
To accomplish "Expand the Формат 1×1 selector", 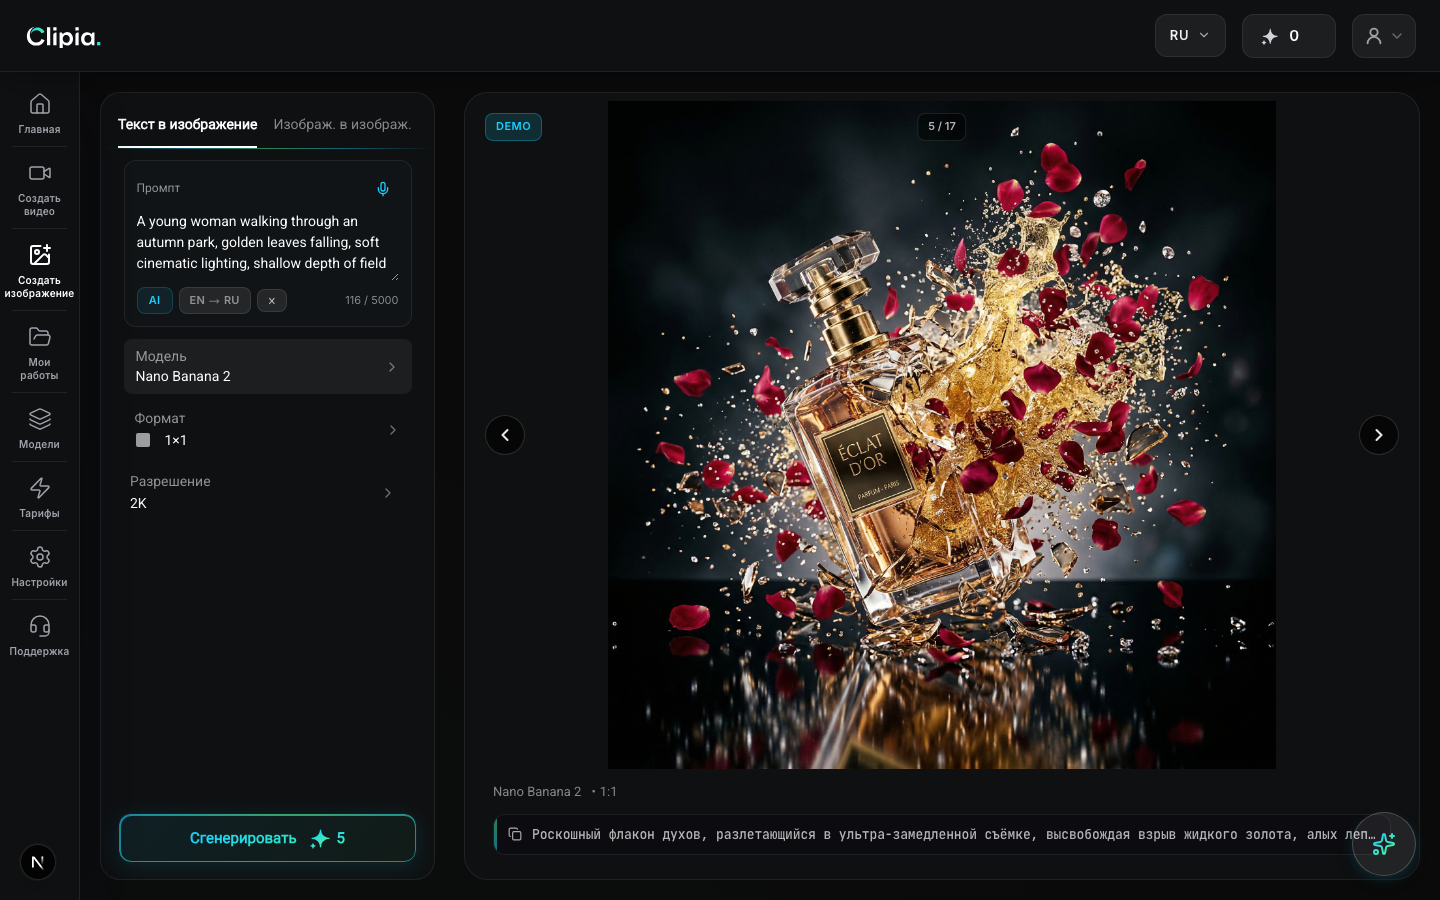I will click(268, 429).
